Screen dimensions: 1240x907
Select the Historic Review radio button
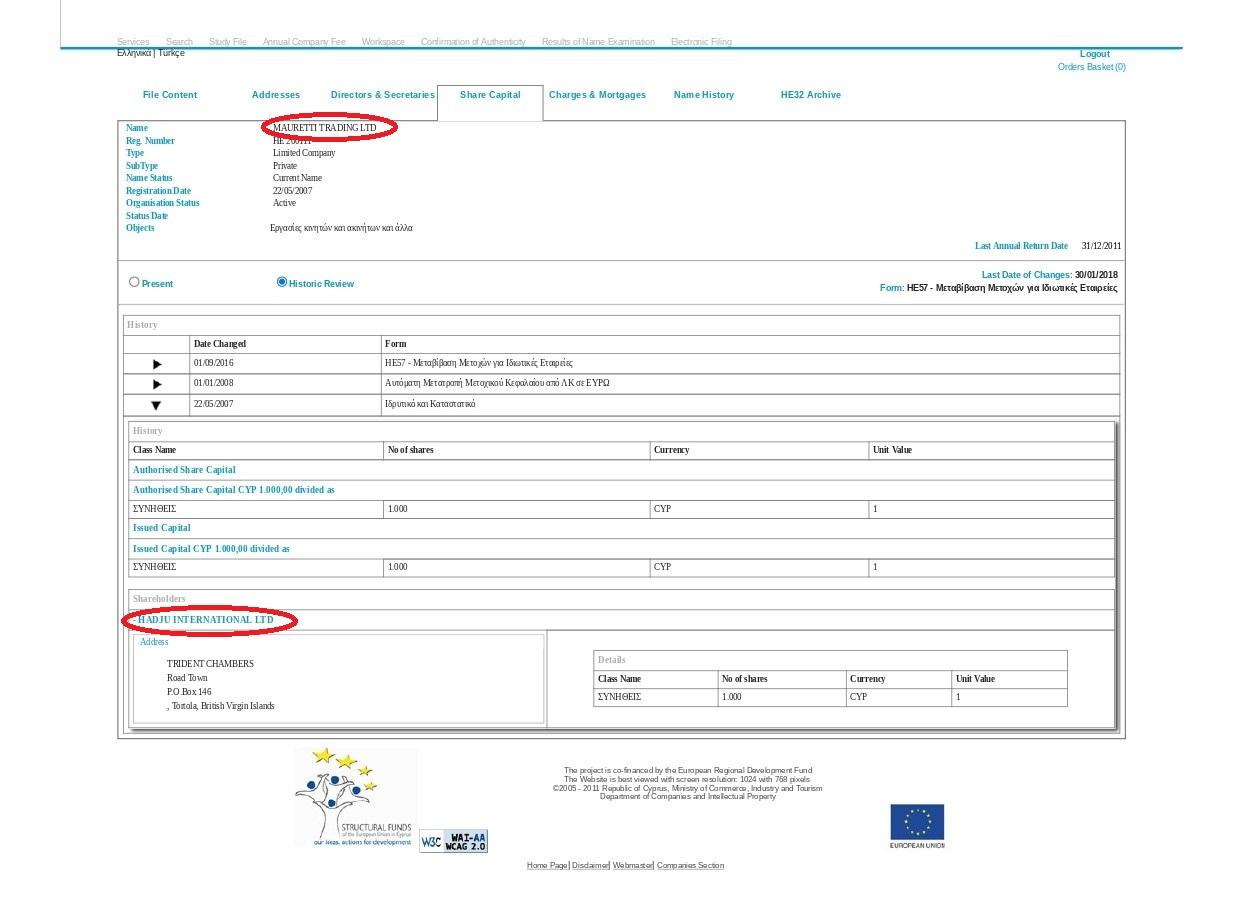[282, 282]
